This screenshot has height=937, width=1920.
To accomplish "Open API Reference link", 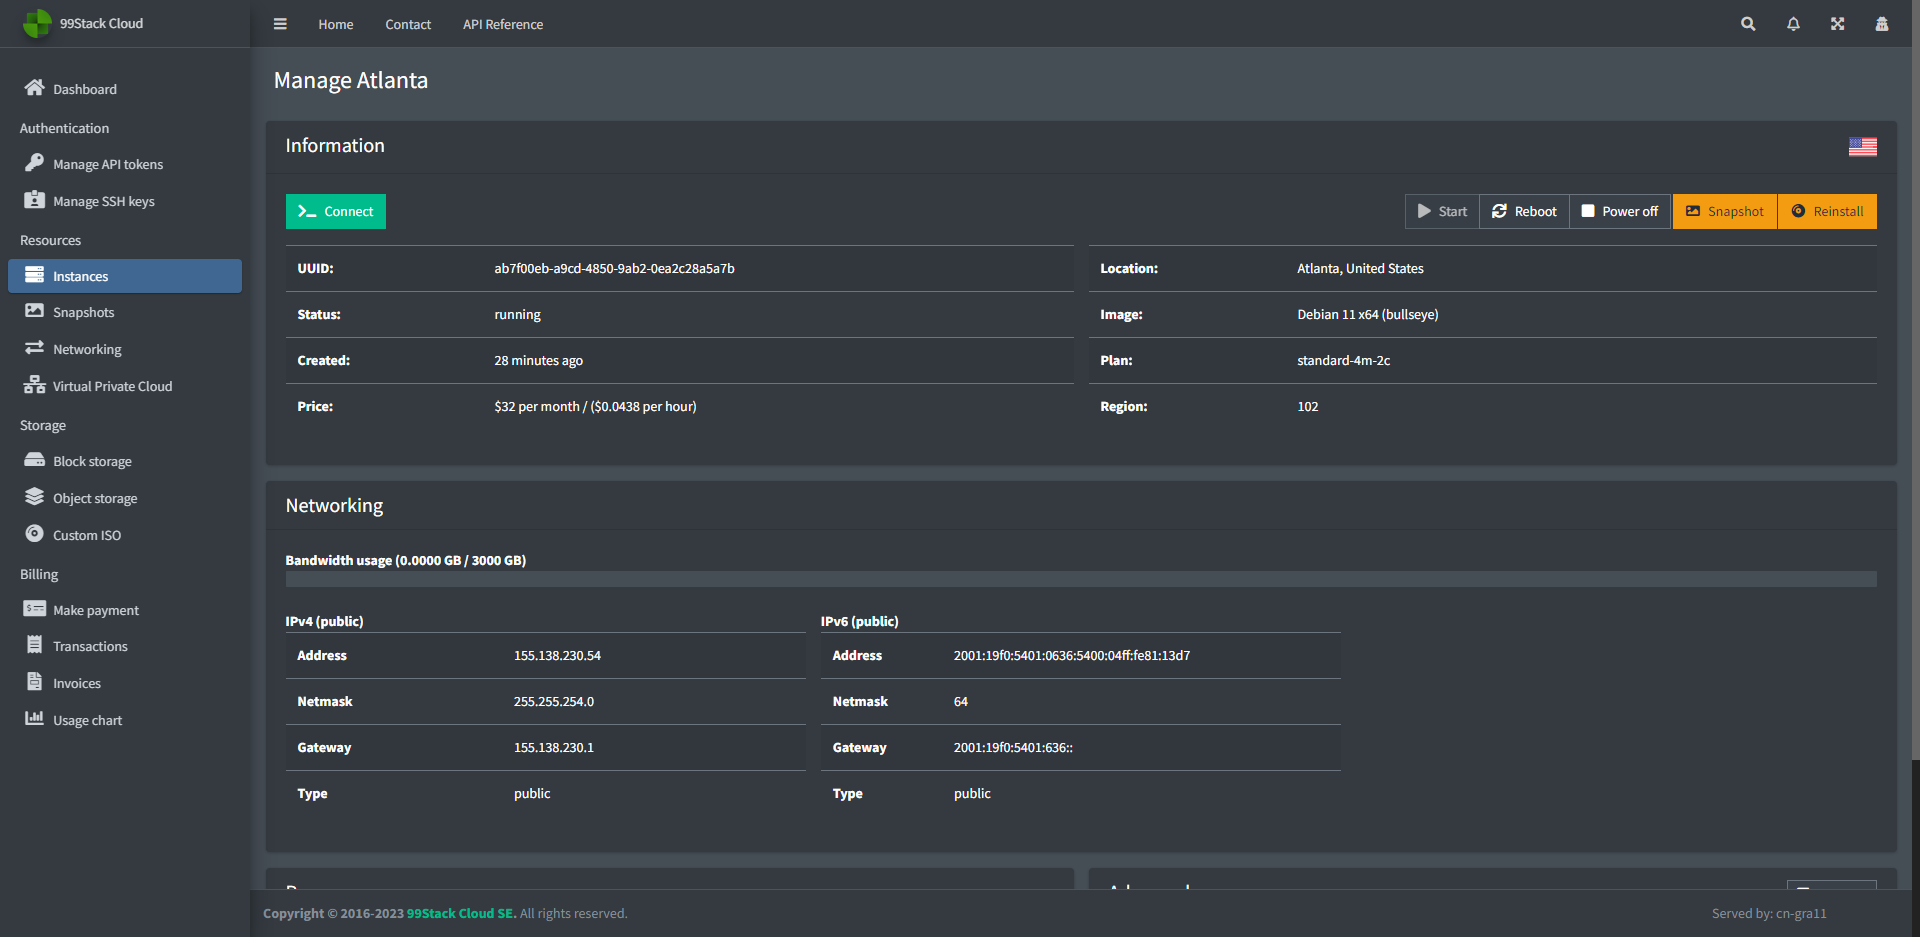I will [503, 24].
